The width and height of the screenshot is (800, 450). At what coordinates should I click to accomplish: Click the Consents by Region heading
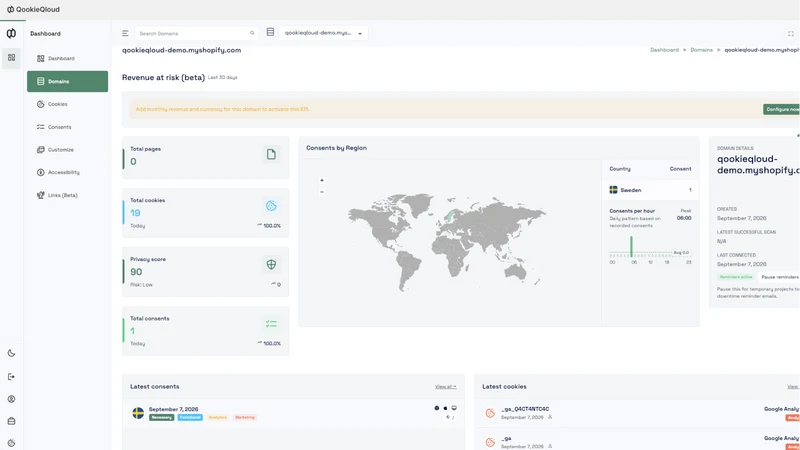click(336, 148)
